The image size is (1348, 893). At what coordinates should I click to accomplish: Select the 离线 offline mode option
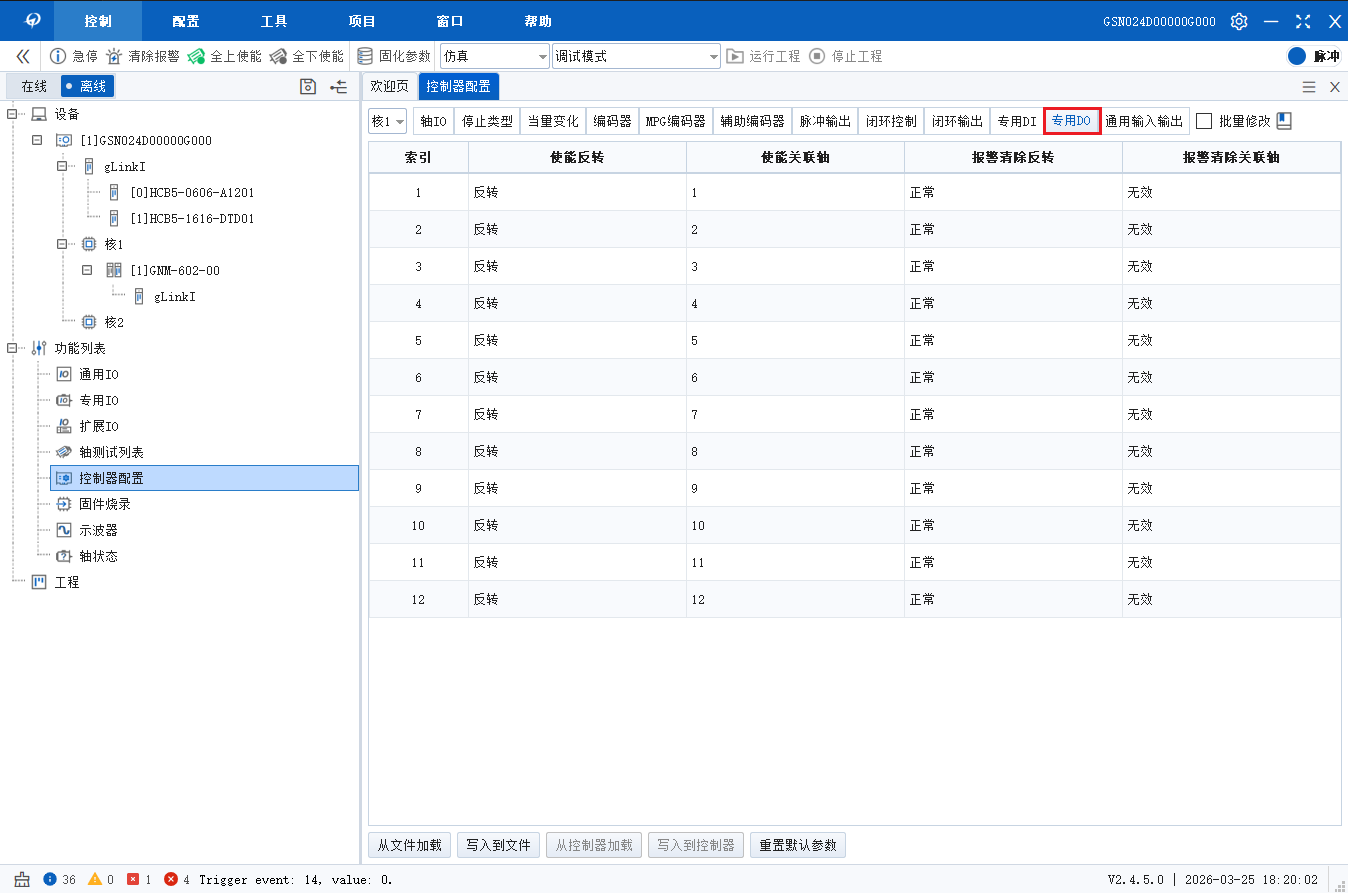click(x=87, y=87)
